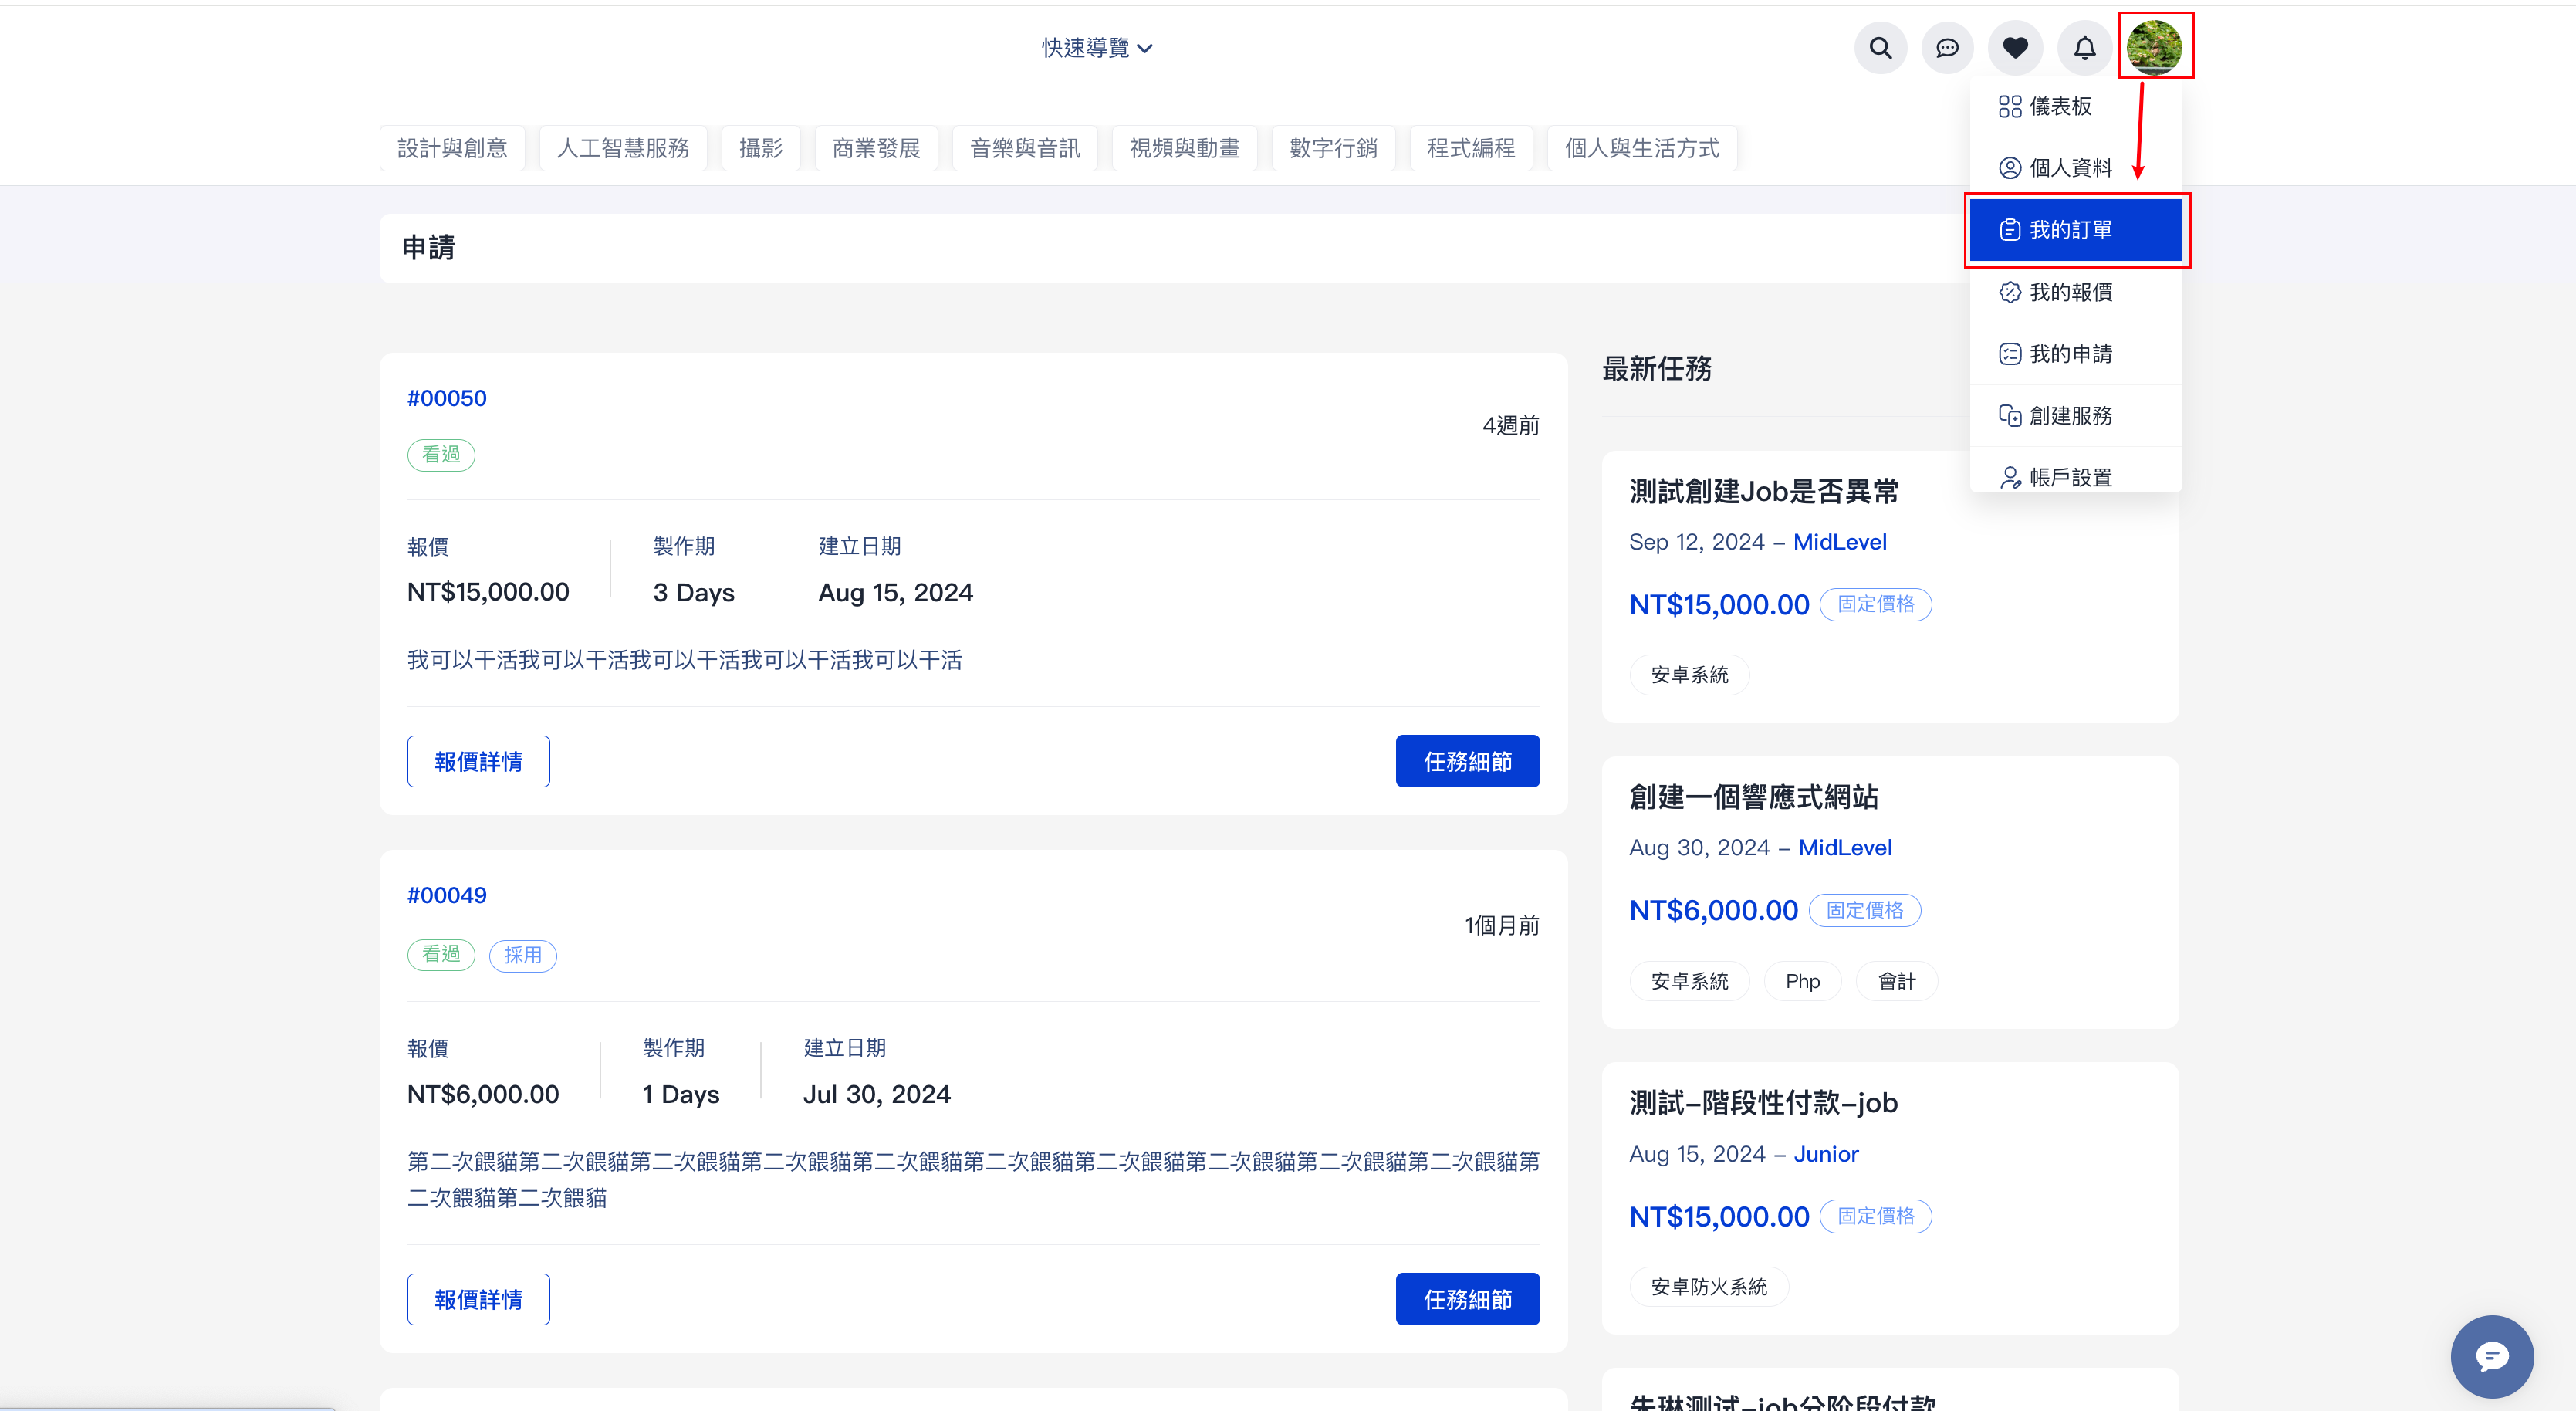
Task: Open the notifications bell icon
Action: pos(2084,48)
